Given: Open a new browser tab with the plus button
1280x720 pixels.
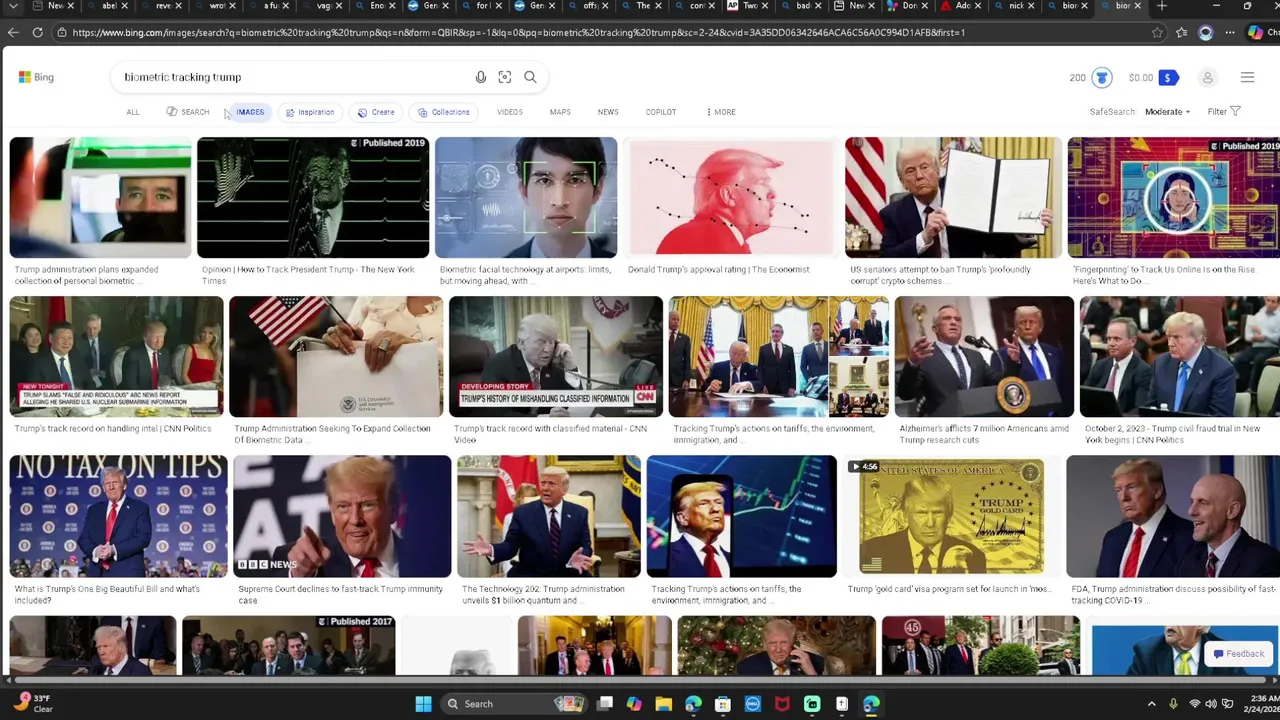Looking at the screenshot, I should (x=1161, y=6).
